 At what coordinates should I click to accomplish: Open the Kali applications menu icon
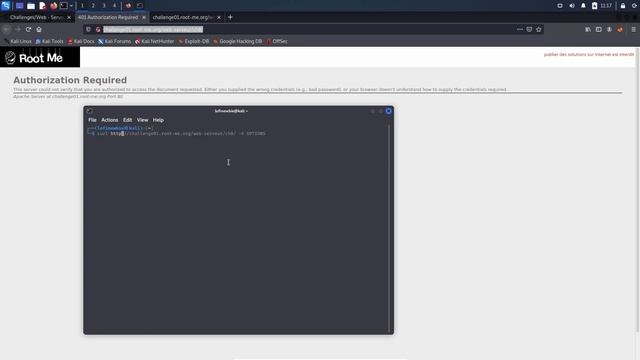(5, 5)
